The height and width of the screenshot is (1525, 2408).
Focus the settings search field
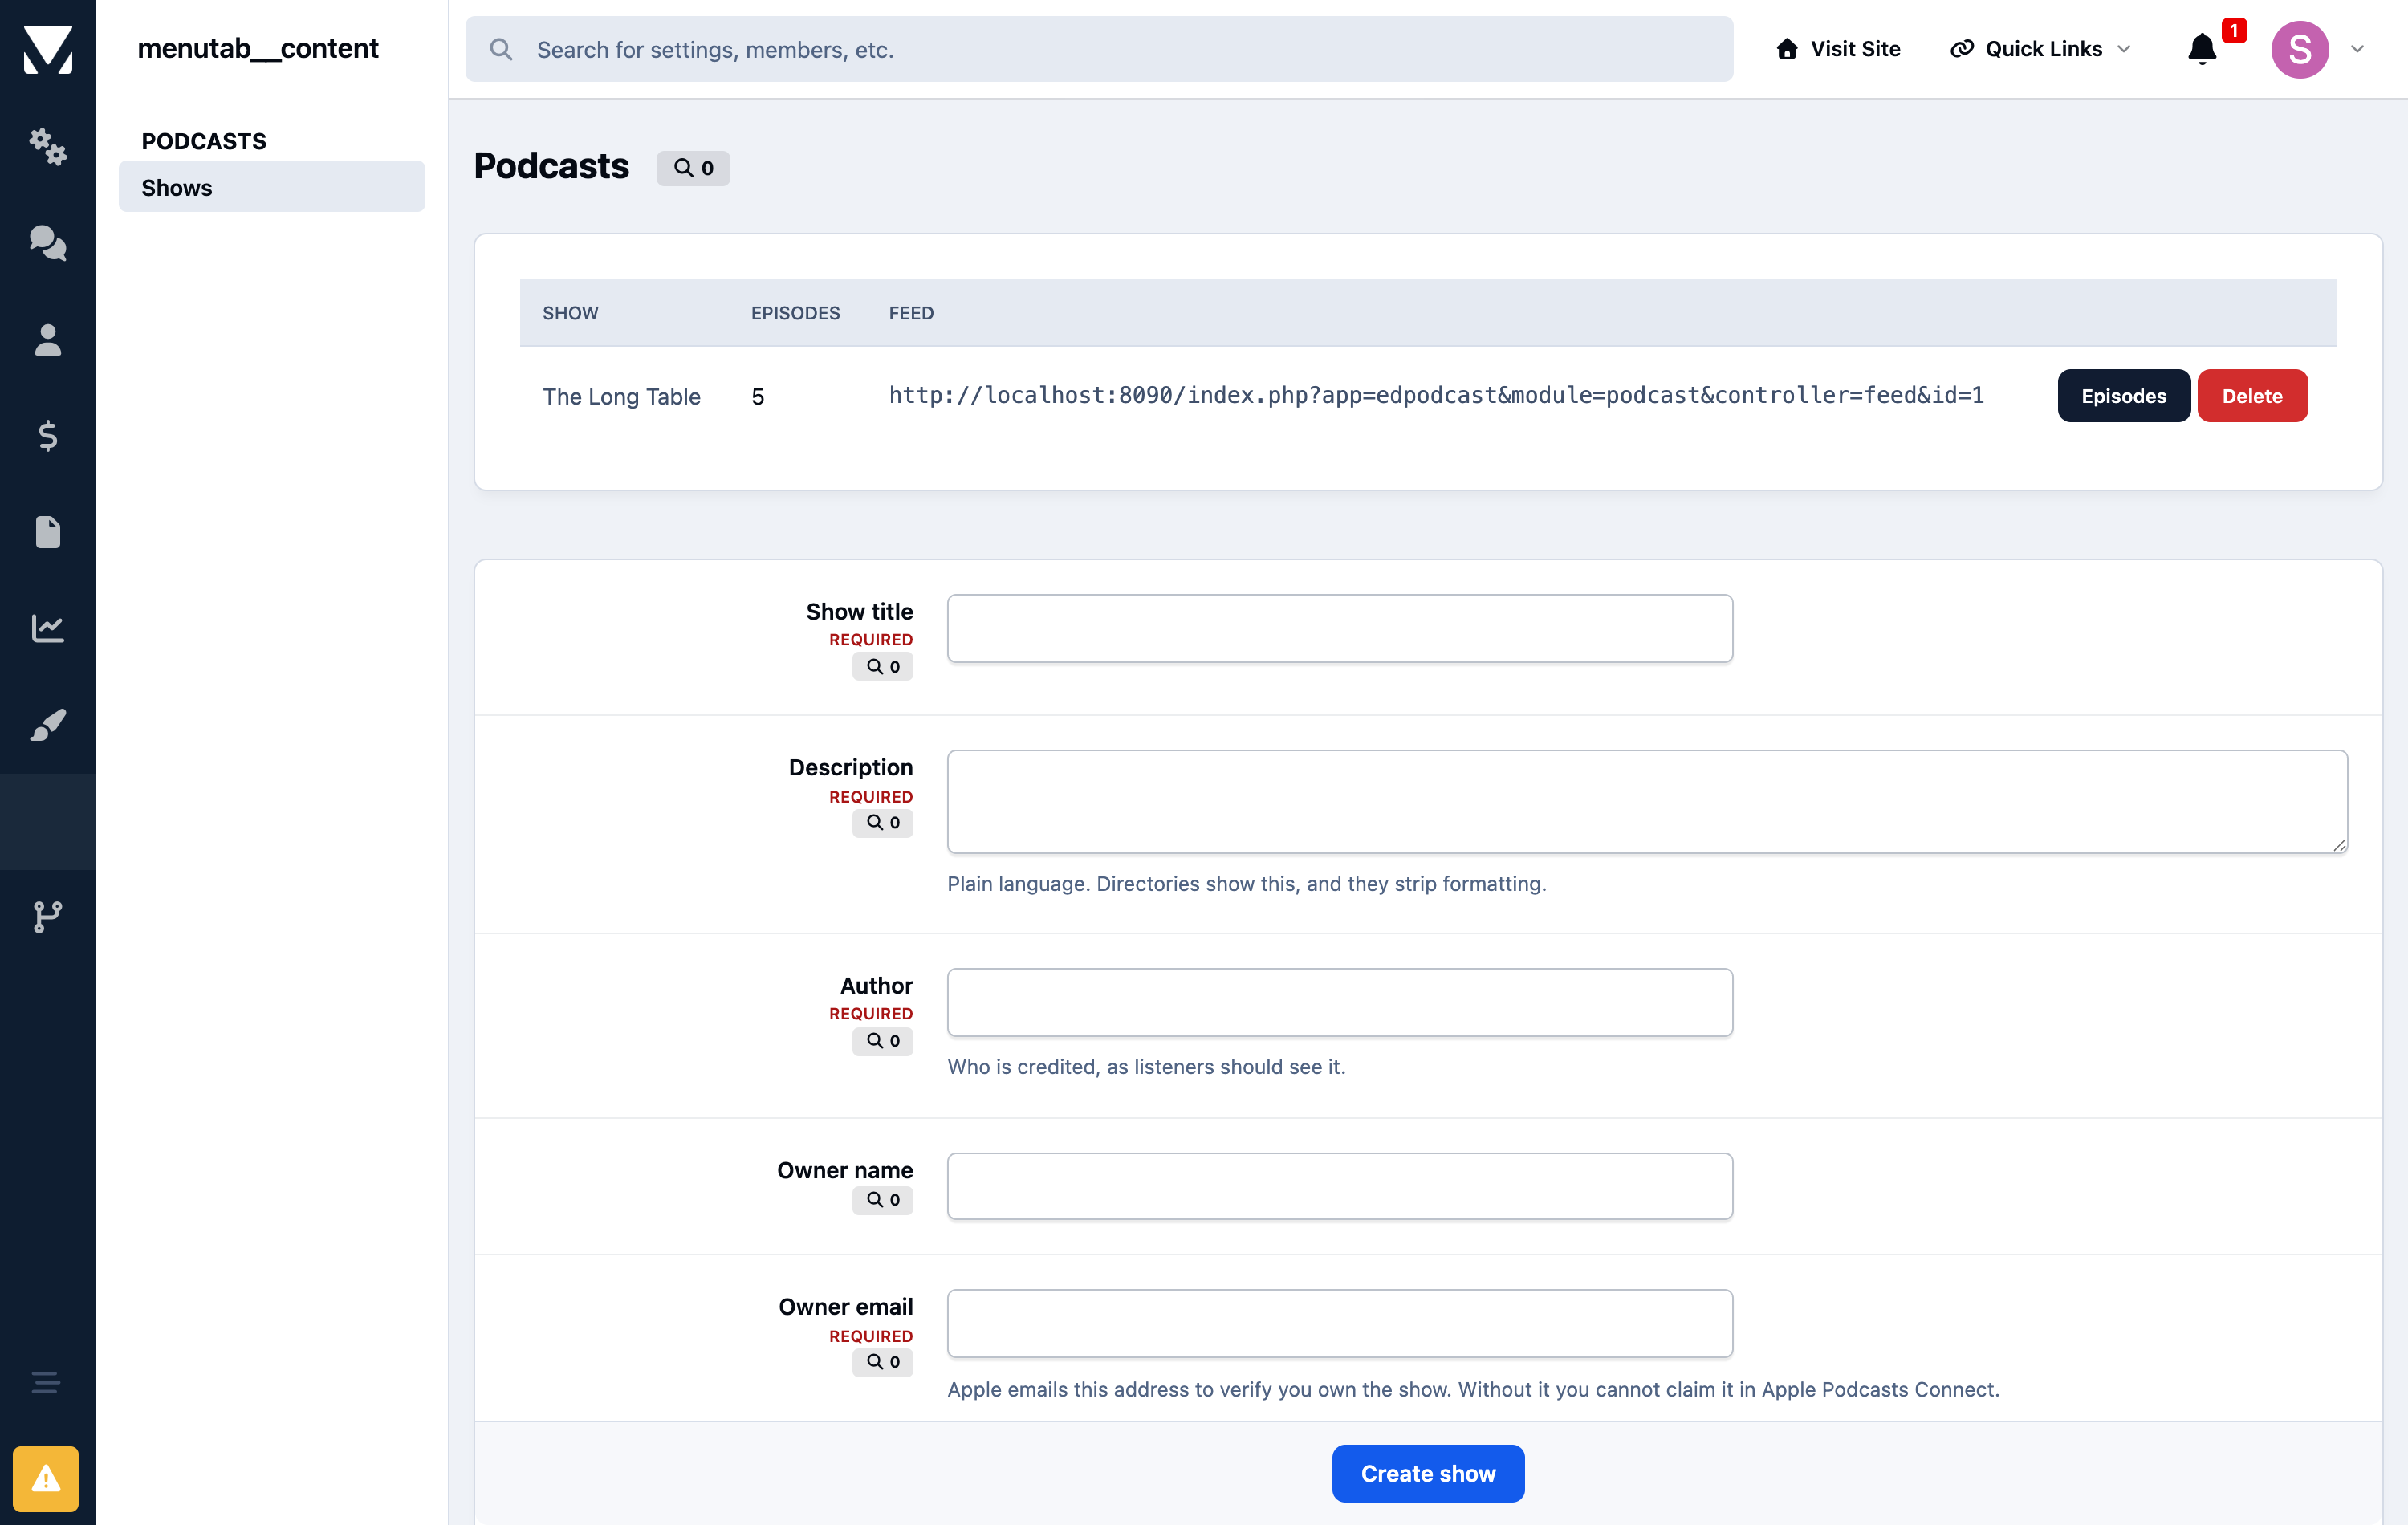(x=1099, y=49)
